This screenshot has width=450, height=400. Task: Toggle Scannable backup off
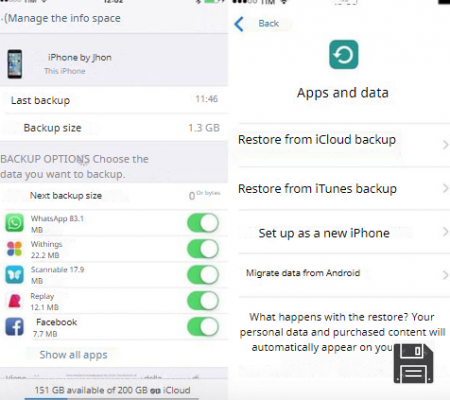203,275
